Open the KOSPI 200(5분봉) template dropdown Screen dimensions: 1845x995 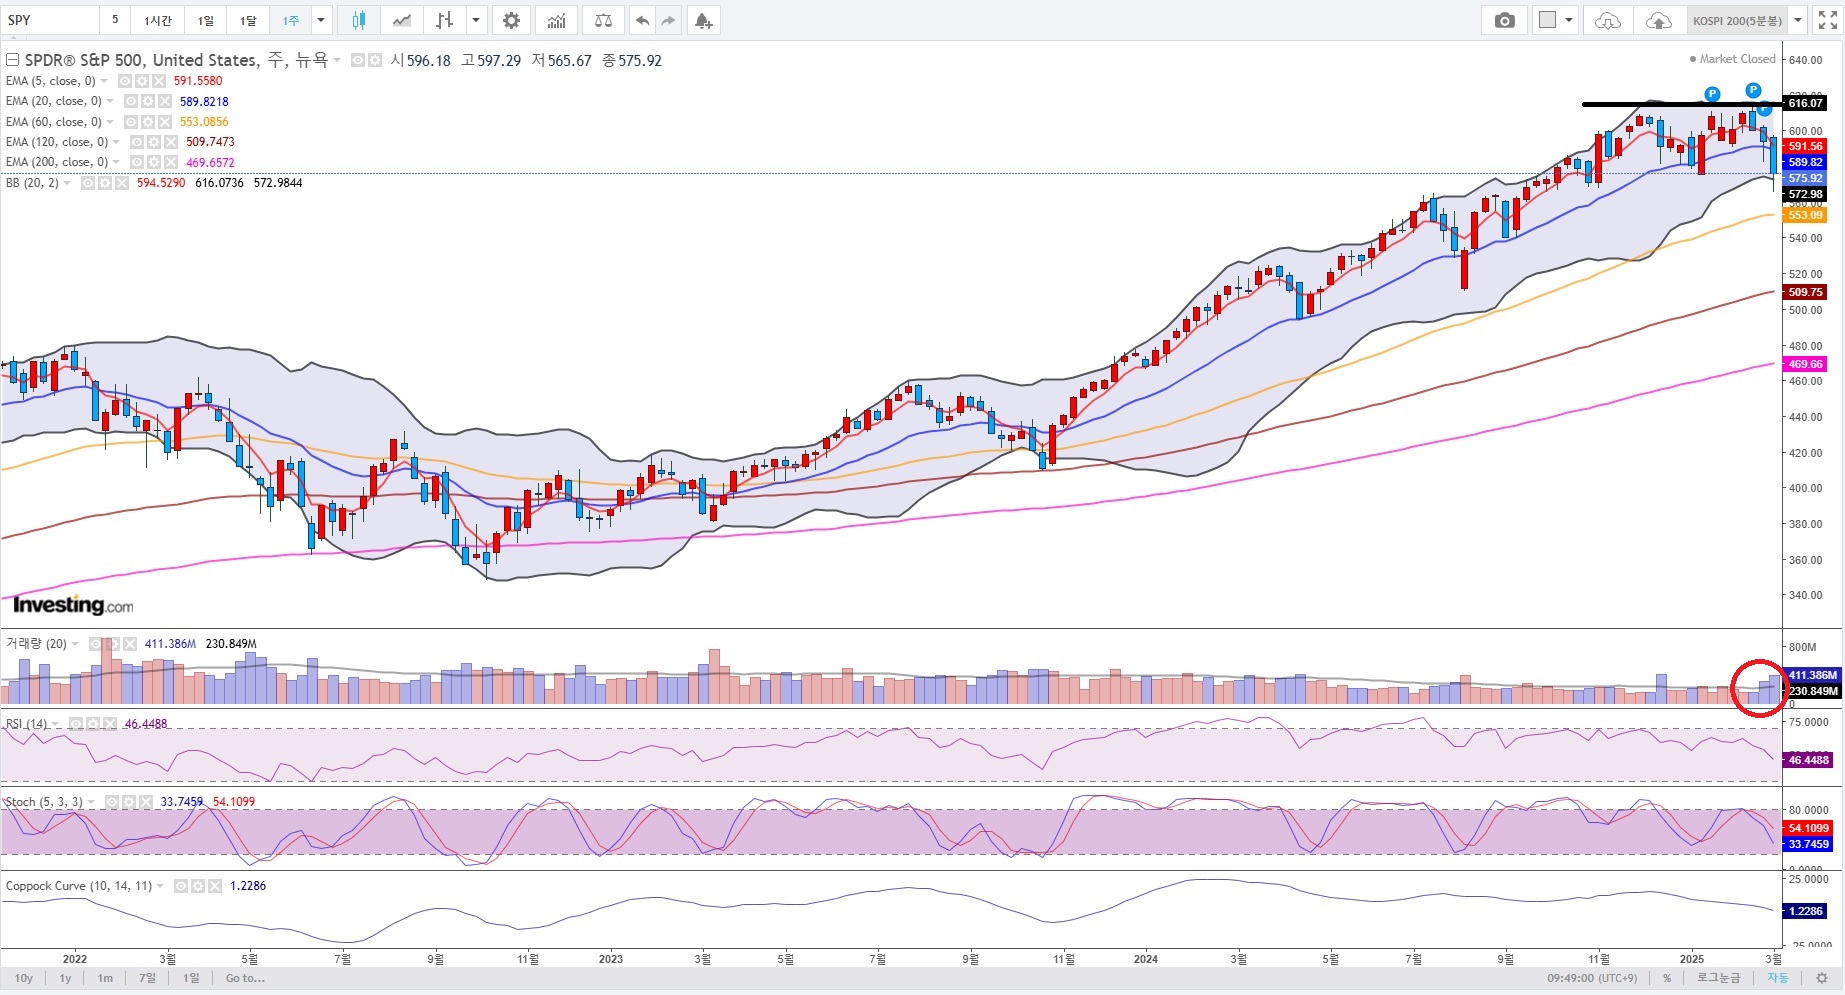1797,20
